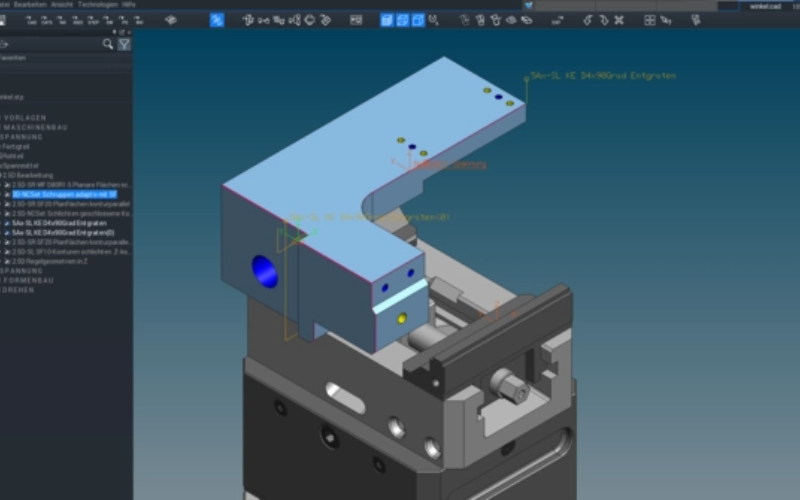Toggle checkbox for 2.5D-SL SF10 Konturen schlichten job
Screen dimensions: 800x500
[7, 252]
